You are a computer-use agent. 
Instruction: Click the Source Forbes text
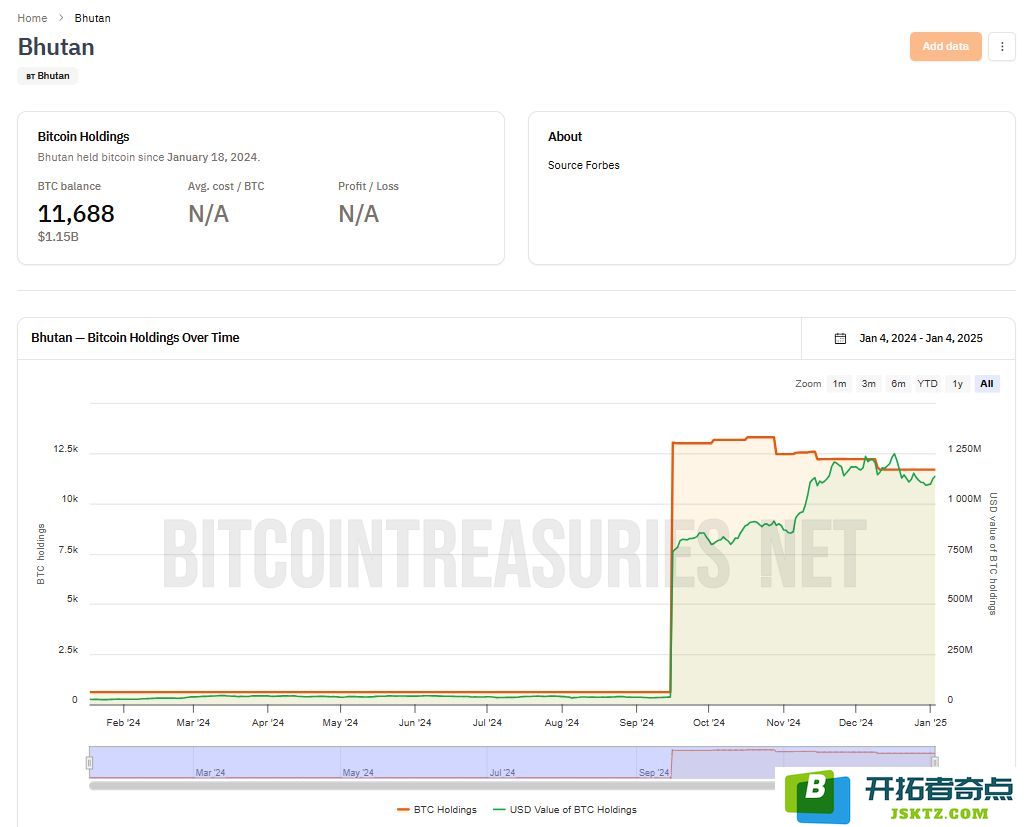click(x=584, y=165)
